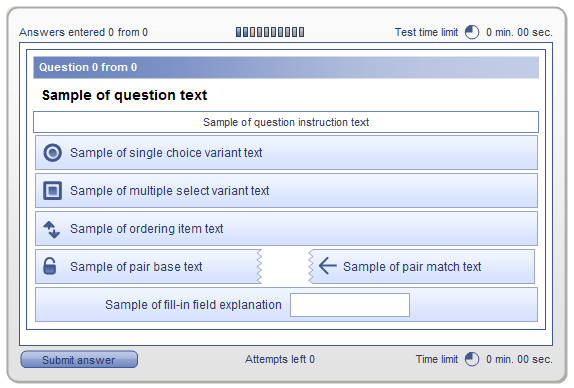Check the multiple select checkbox icon
The height and width of the screenshot is (388, 574).
(x=52, y=191)
